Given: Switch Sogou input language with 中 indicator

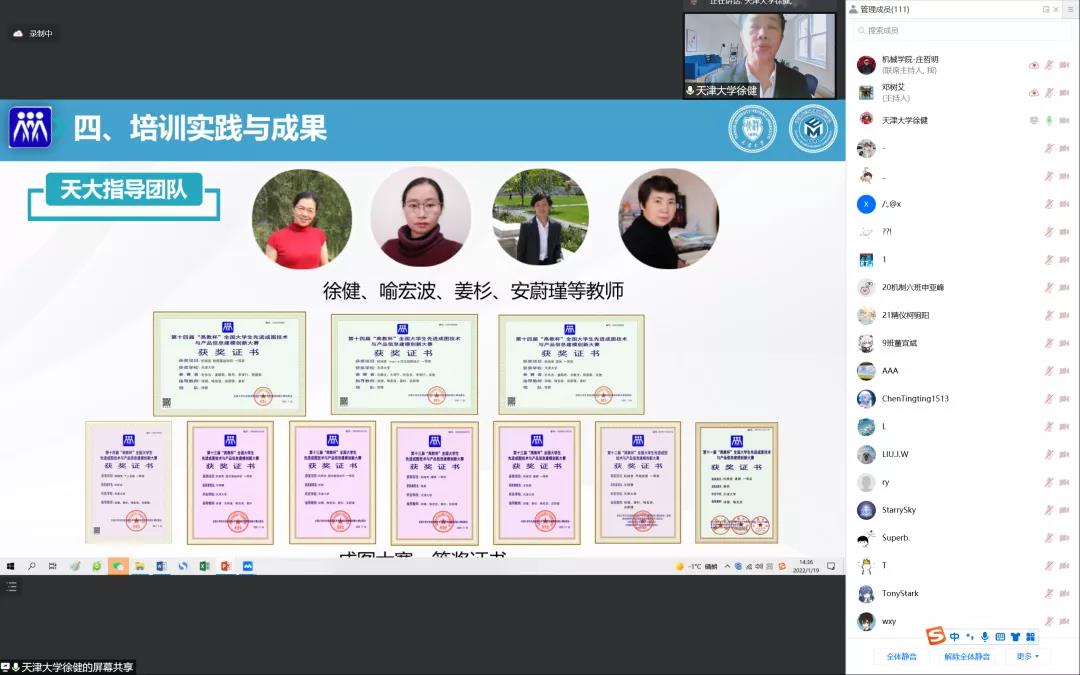Looking at the screenshot, I should click(x=955, y=637).
